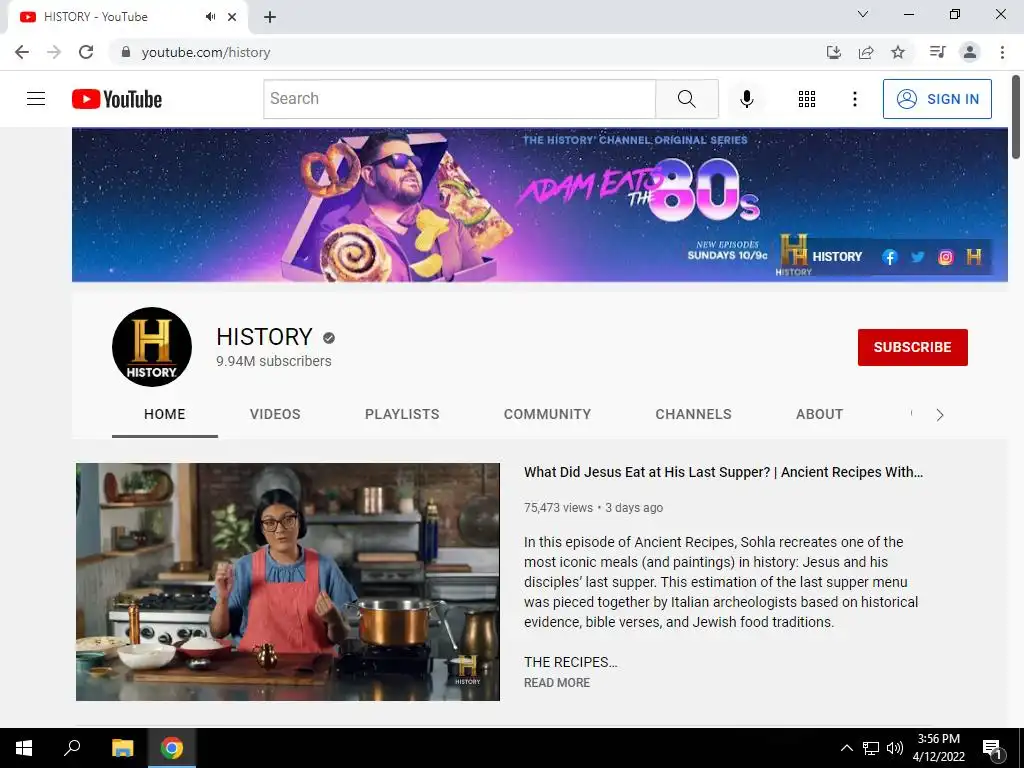Open the Facebook link in the banner
1024x768 pixels.
point(889,257)
